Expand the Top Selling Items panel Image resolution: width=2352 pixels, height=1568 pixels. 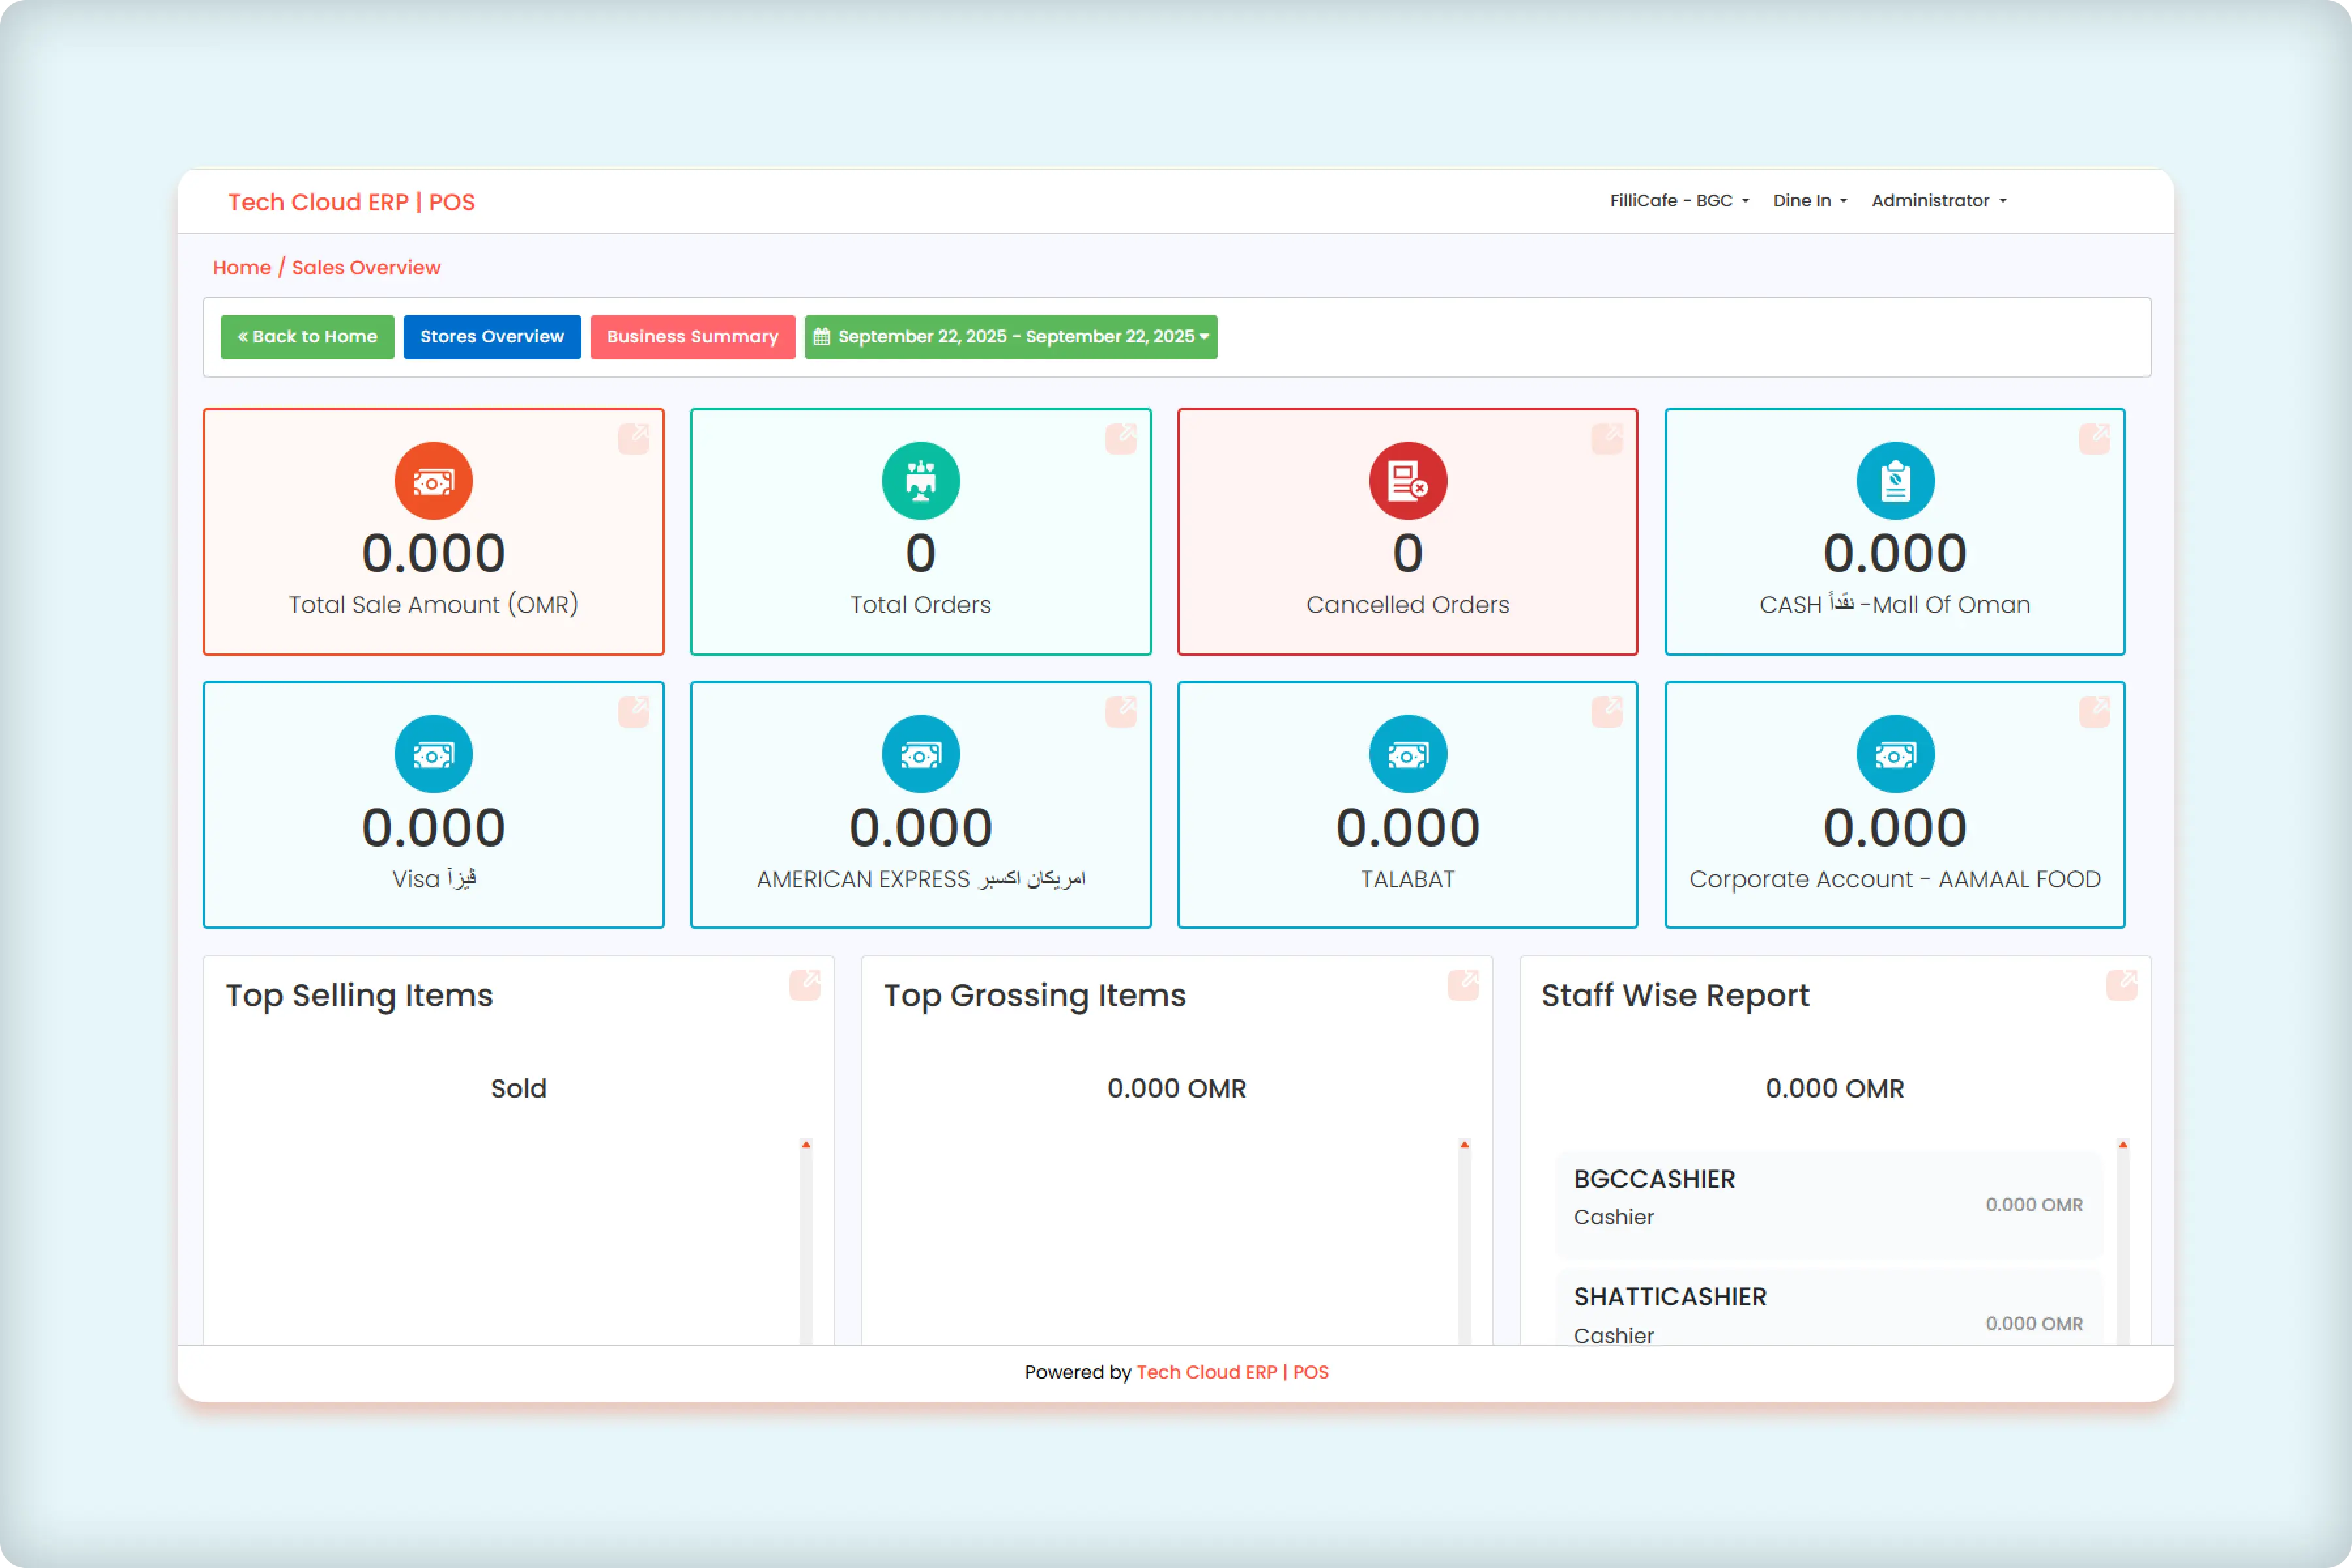point(806,984)
